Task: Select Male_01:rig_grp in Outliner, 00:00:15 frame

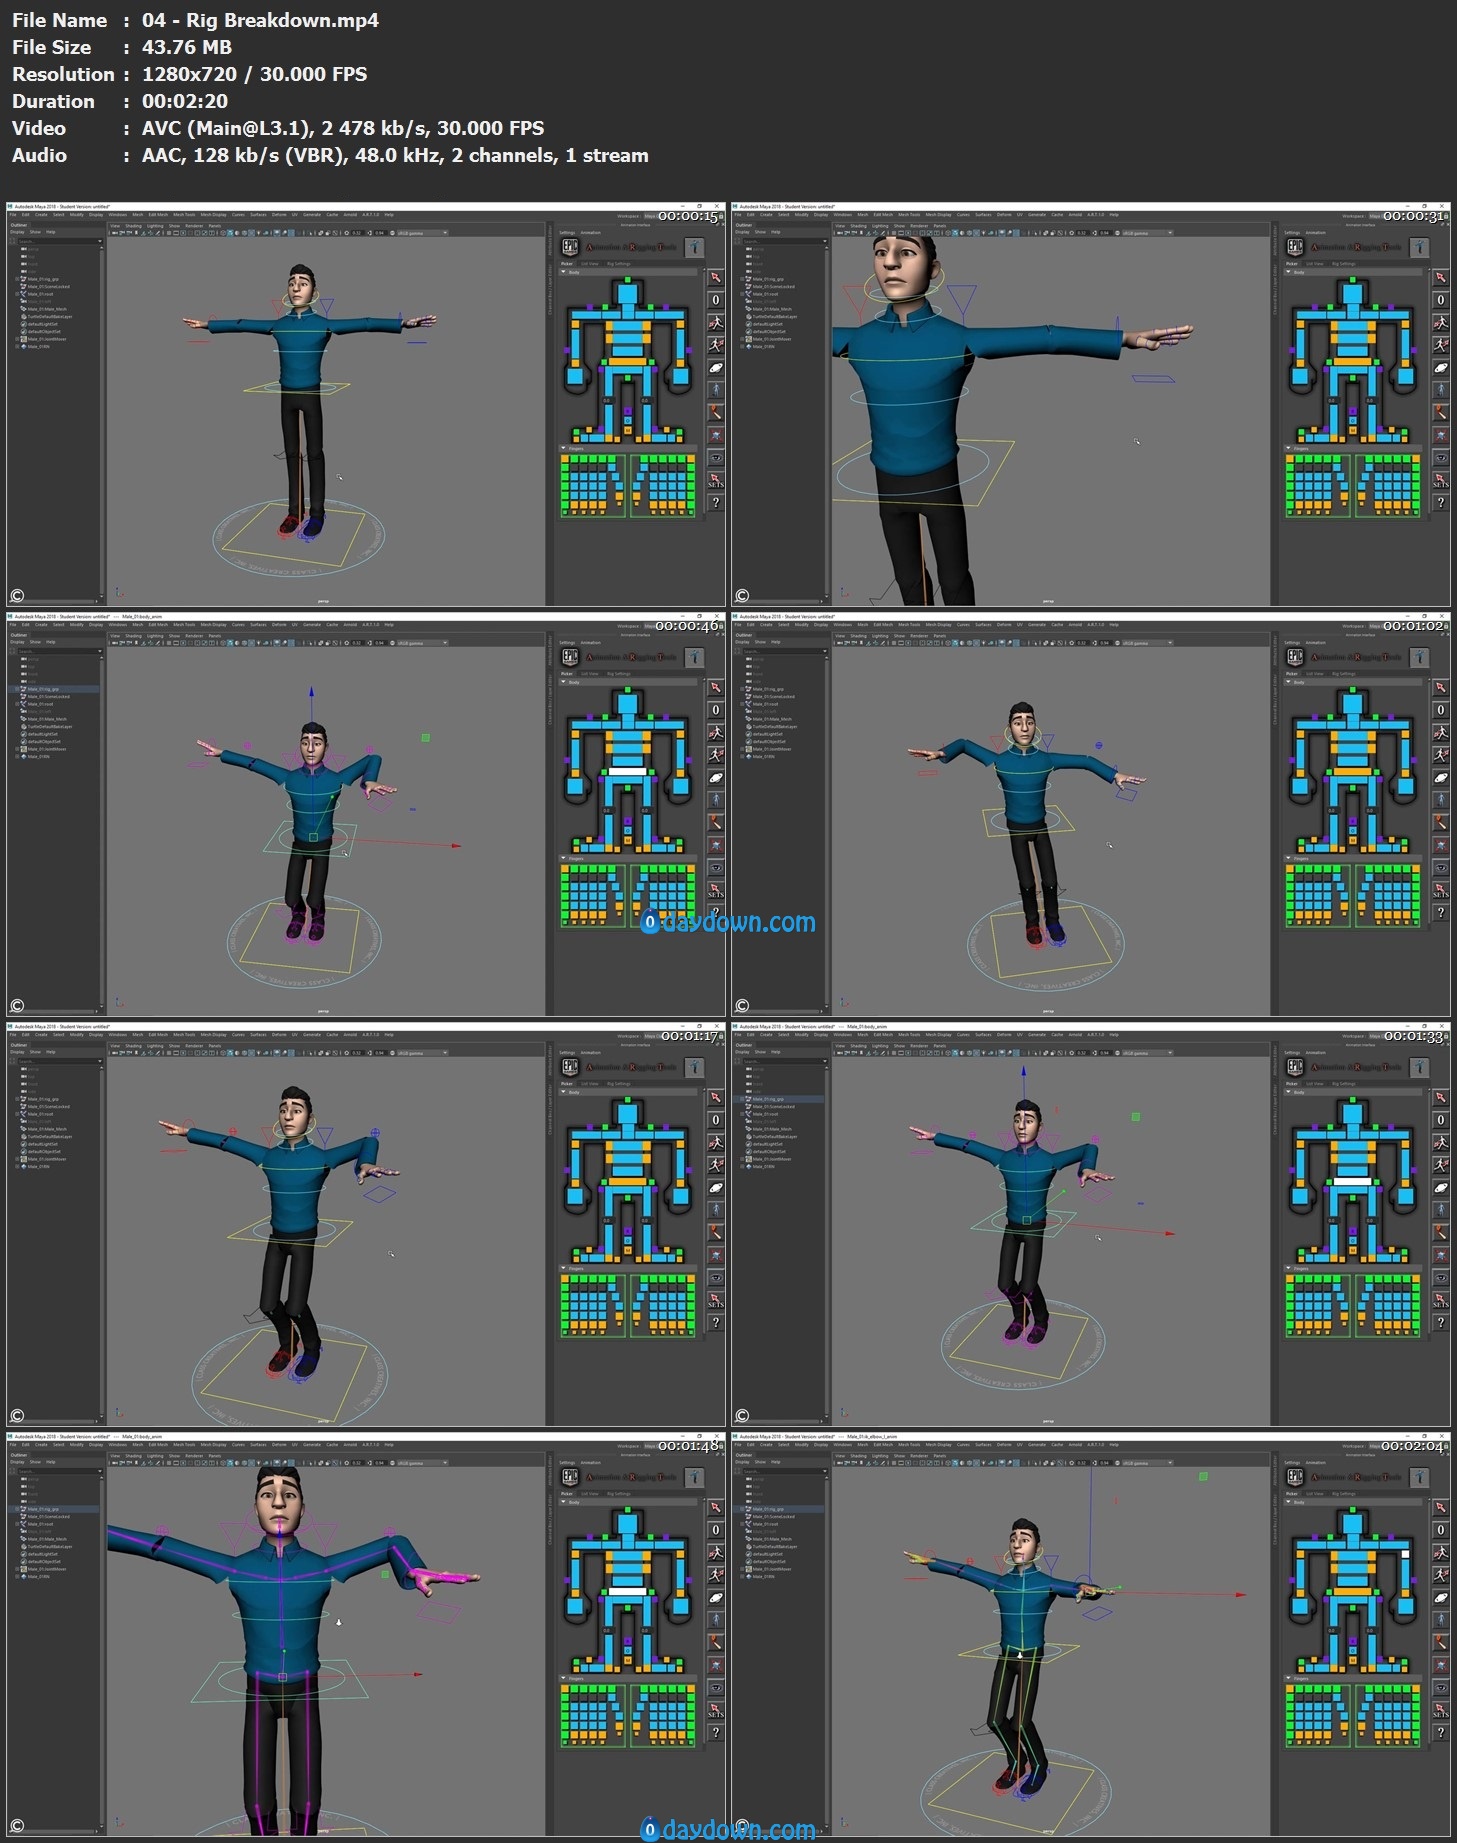Action: pyautogui.click(x=42, y=279)
